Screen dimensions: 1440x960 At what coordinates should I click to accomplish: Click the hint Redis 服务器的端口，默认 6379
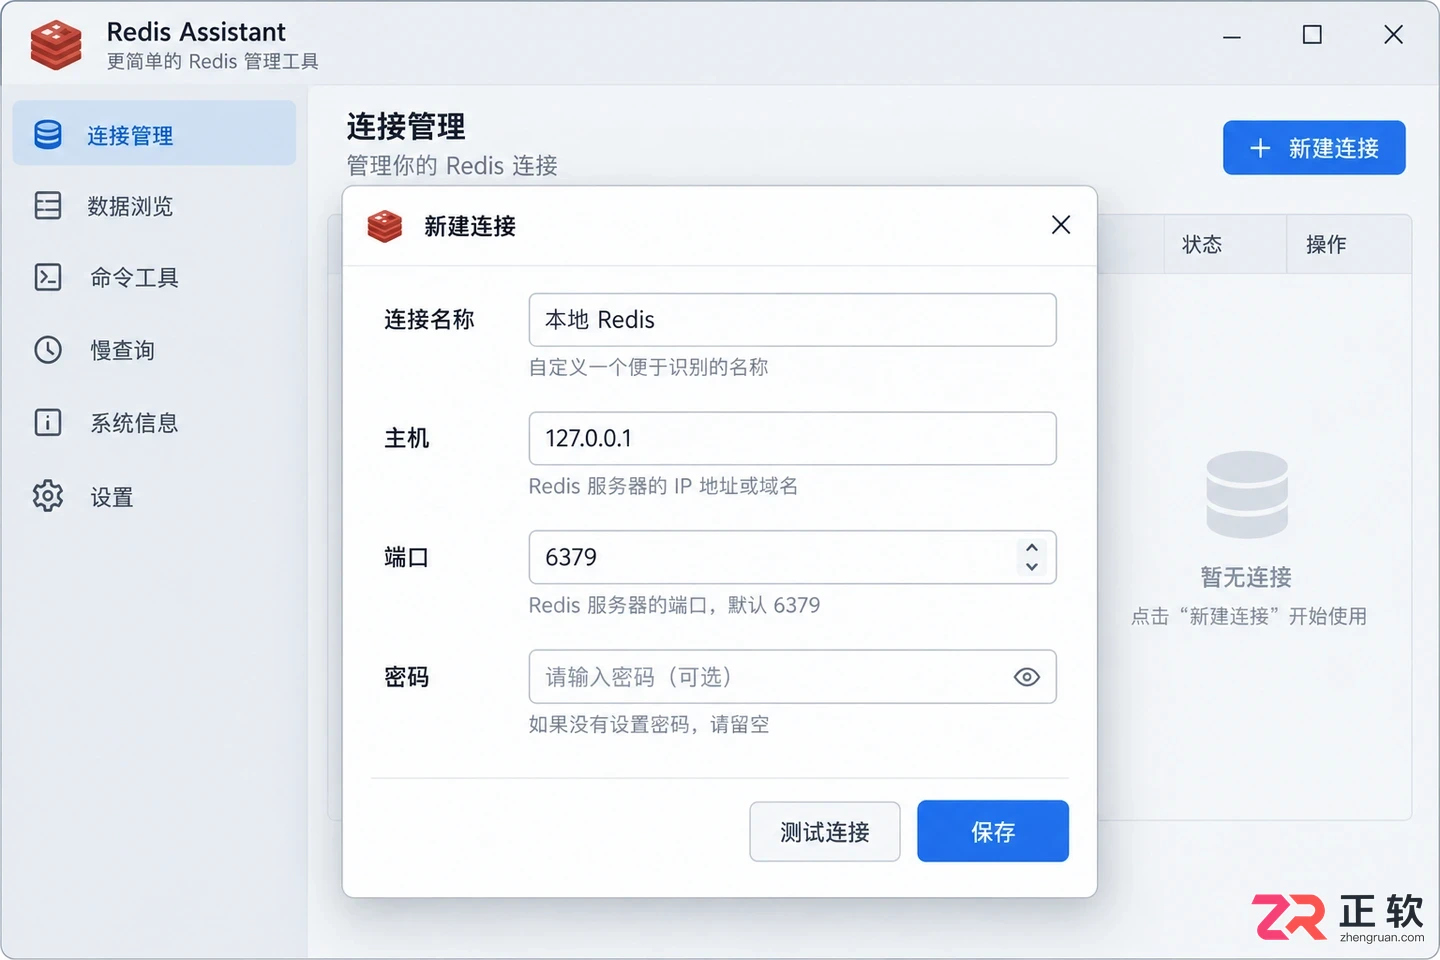[x=675, y=605]
